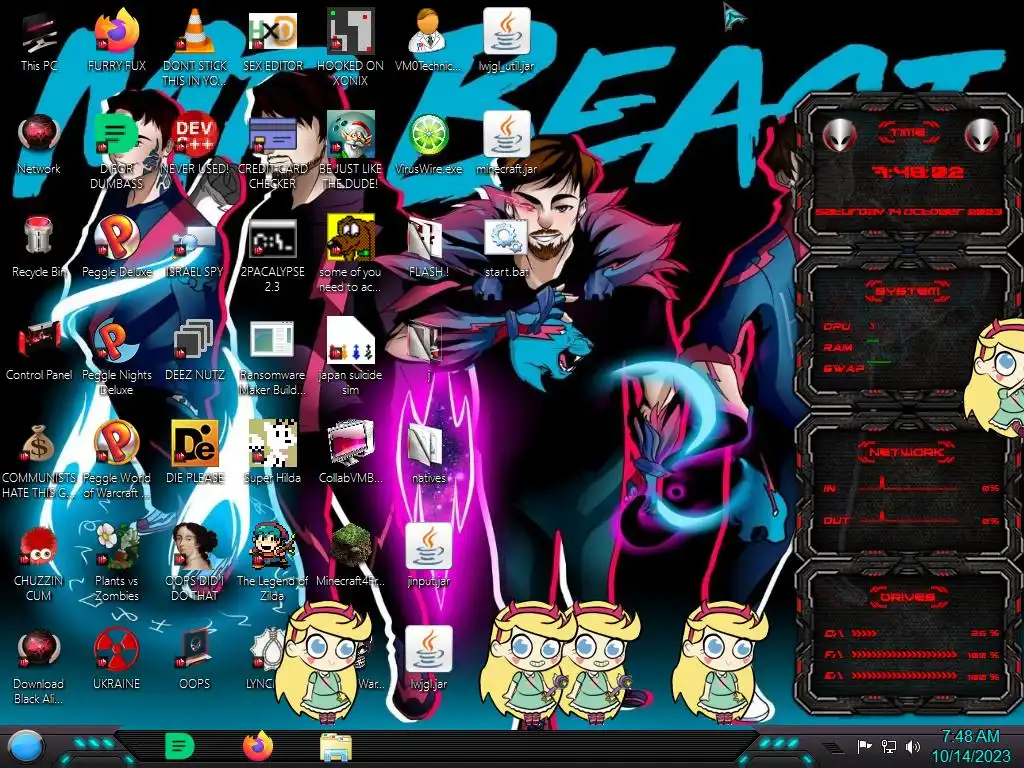The width and height of the screenshot is (1024, 768).
Task: Click the right alien head in Time widget
Action: (x=982, y=136)
